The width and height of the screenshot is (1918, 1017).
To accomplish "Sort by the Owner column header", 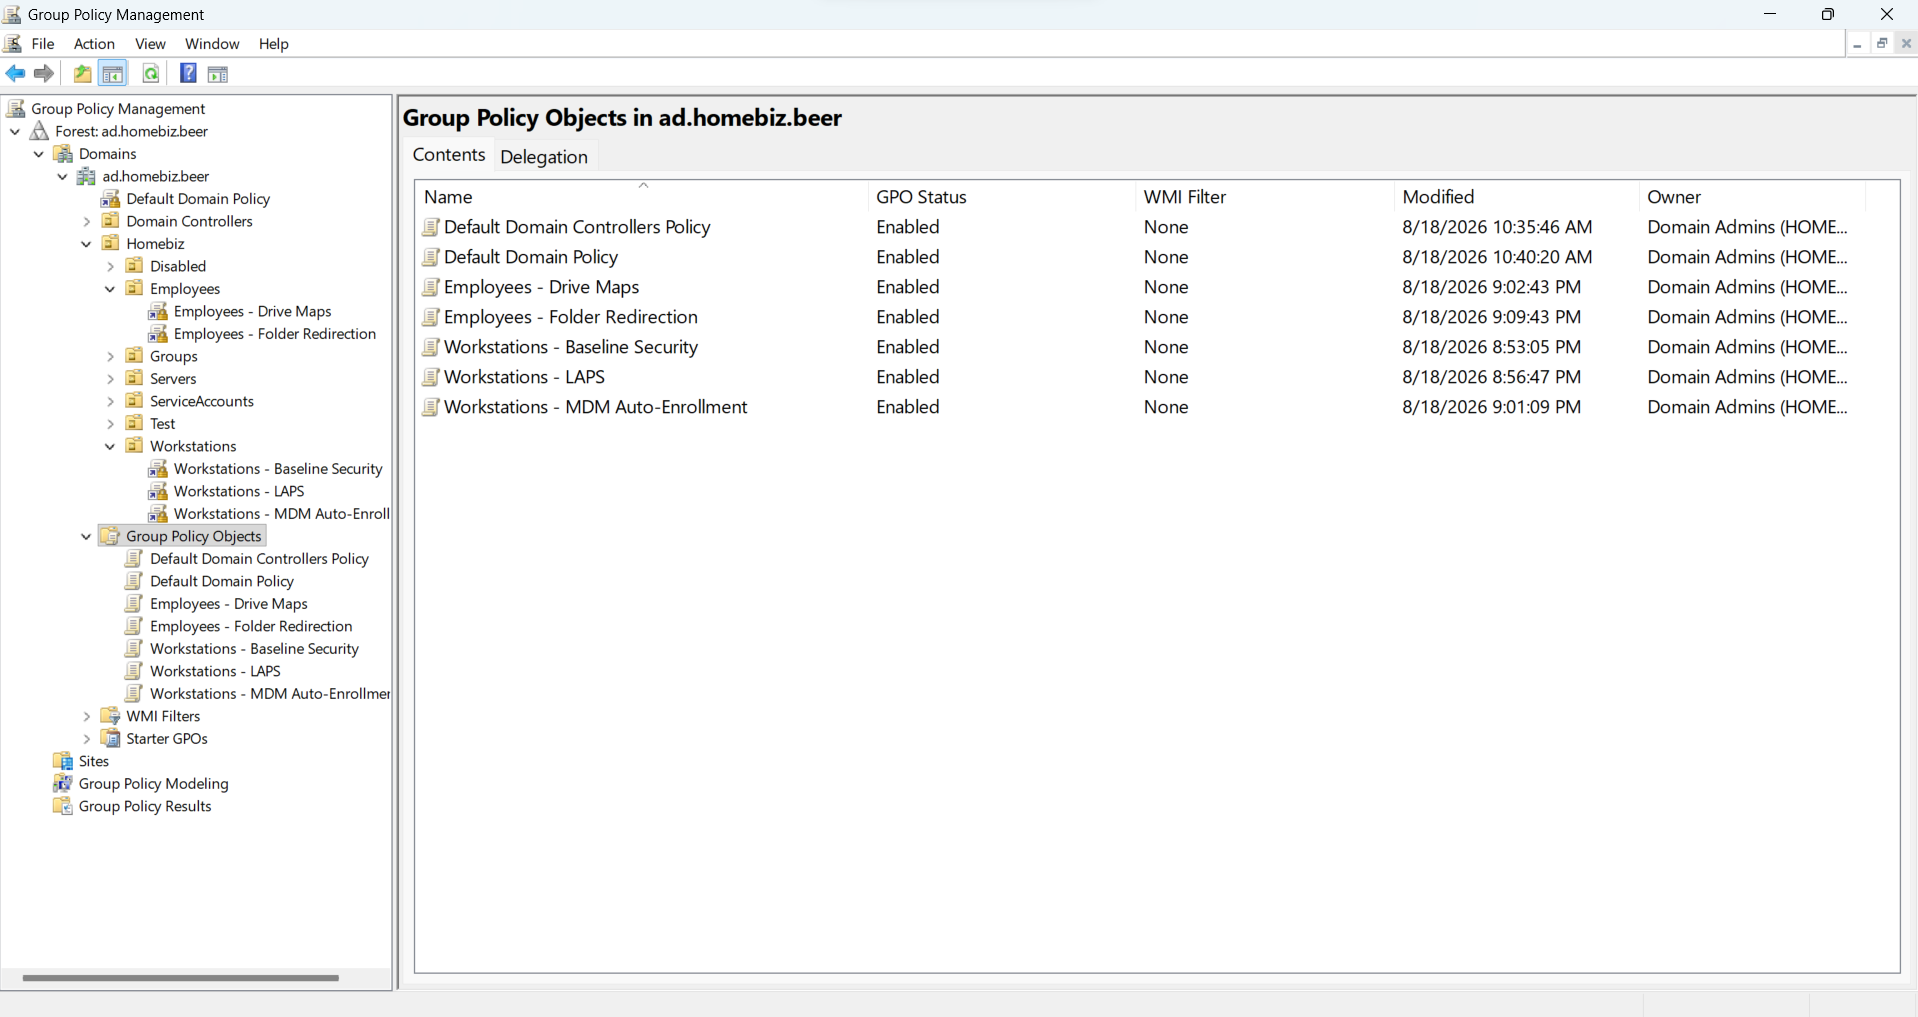I will coord(1752,197).
